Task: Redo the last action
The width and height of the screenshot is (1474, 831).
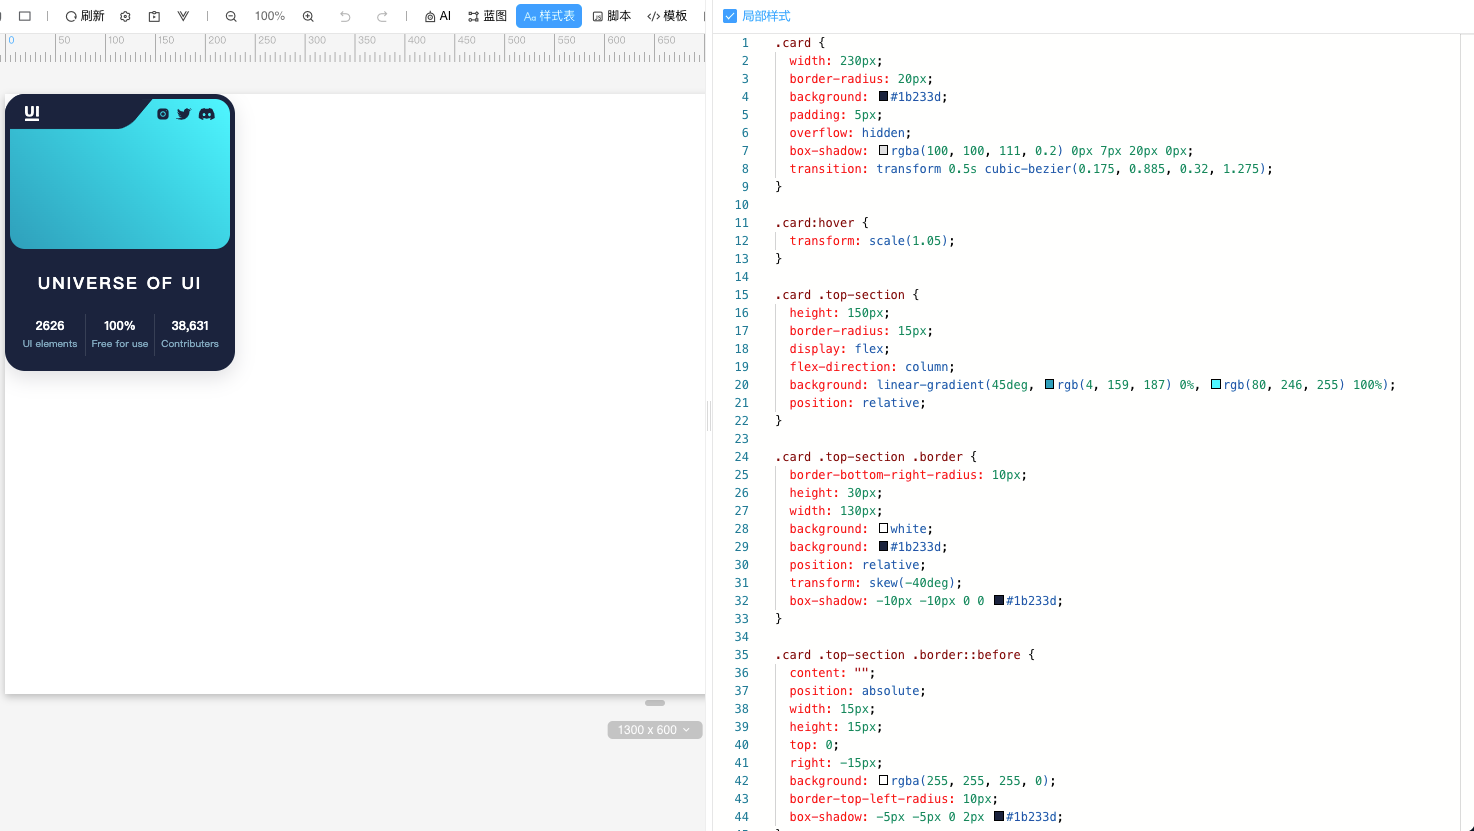Action: click(x=382, y=16)
